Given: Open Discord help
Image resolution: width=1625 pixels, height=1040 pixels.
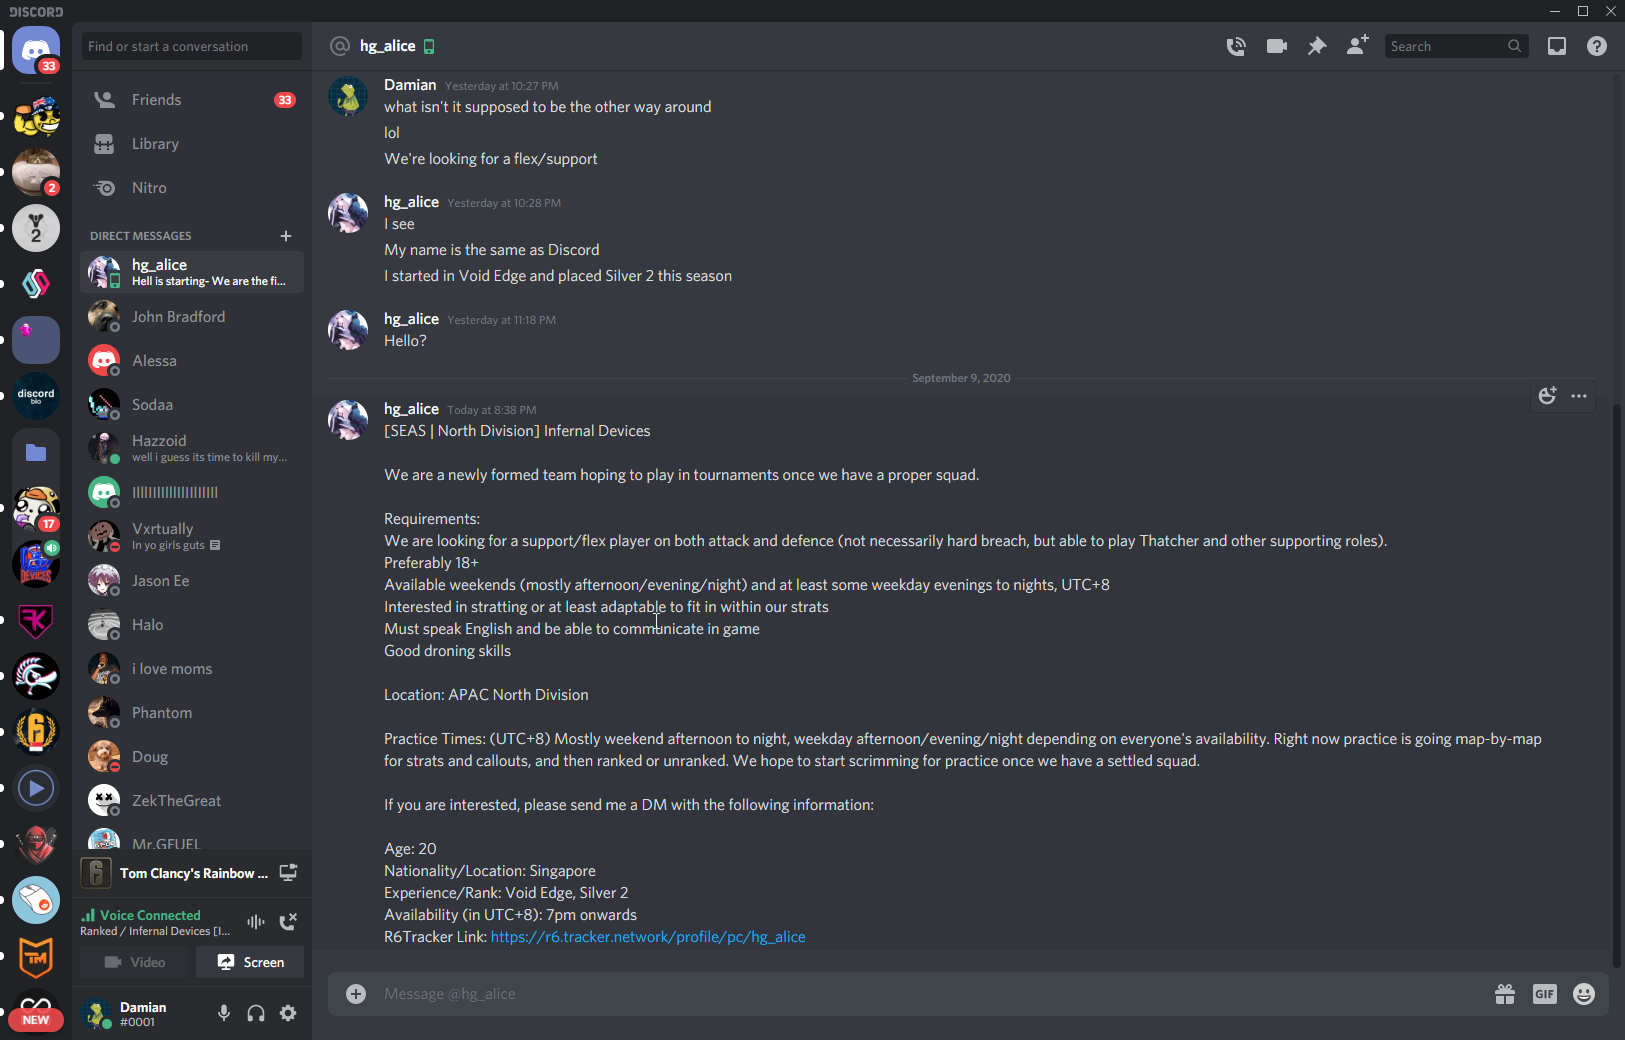Looking at the screenshot, I should click(x=1597, y=46).
